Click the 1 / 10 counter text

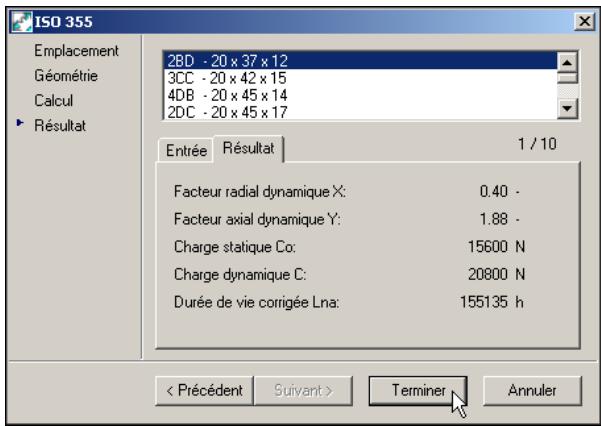tap(537, 144)
